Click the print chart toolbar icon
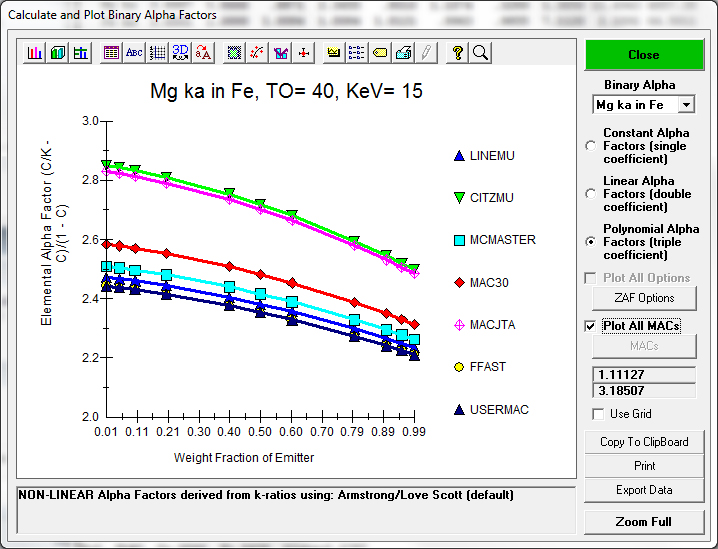 point(403,53)
